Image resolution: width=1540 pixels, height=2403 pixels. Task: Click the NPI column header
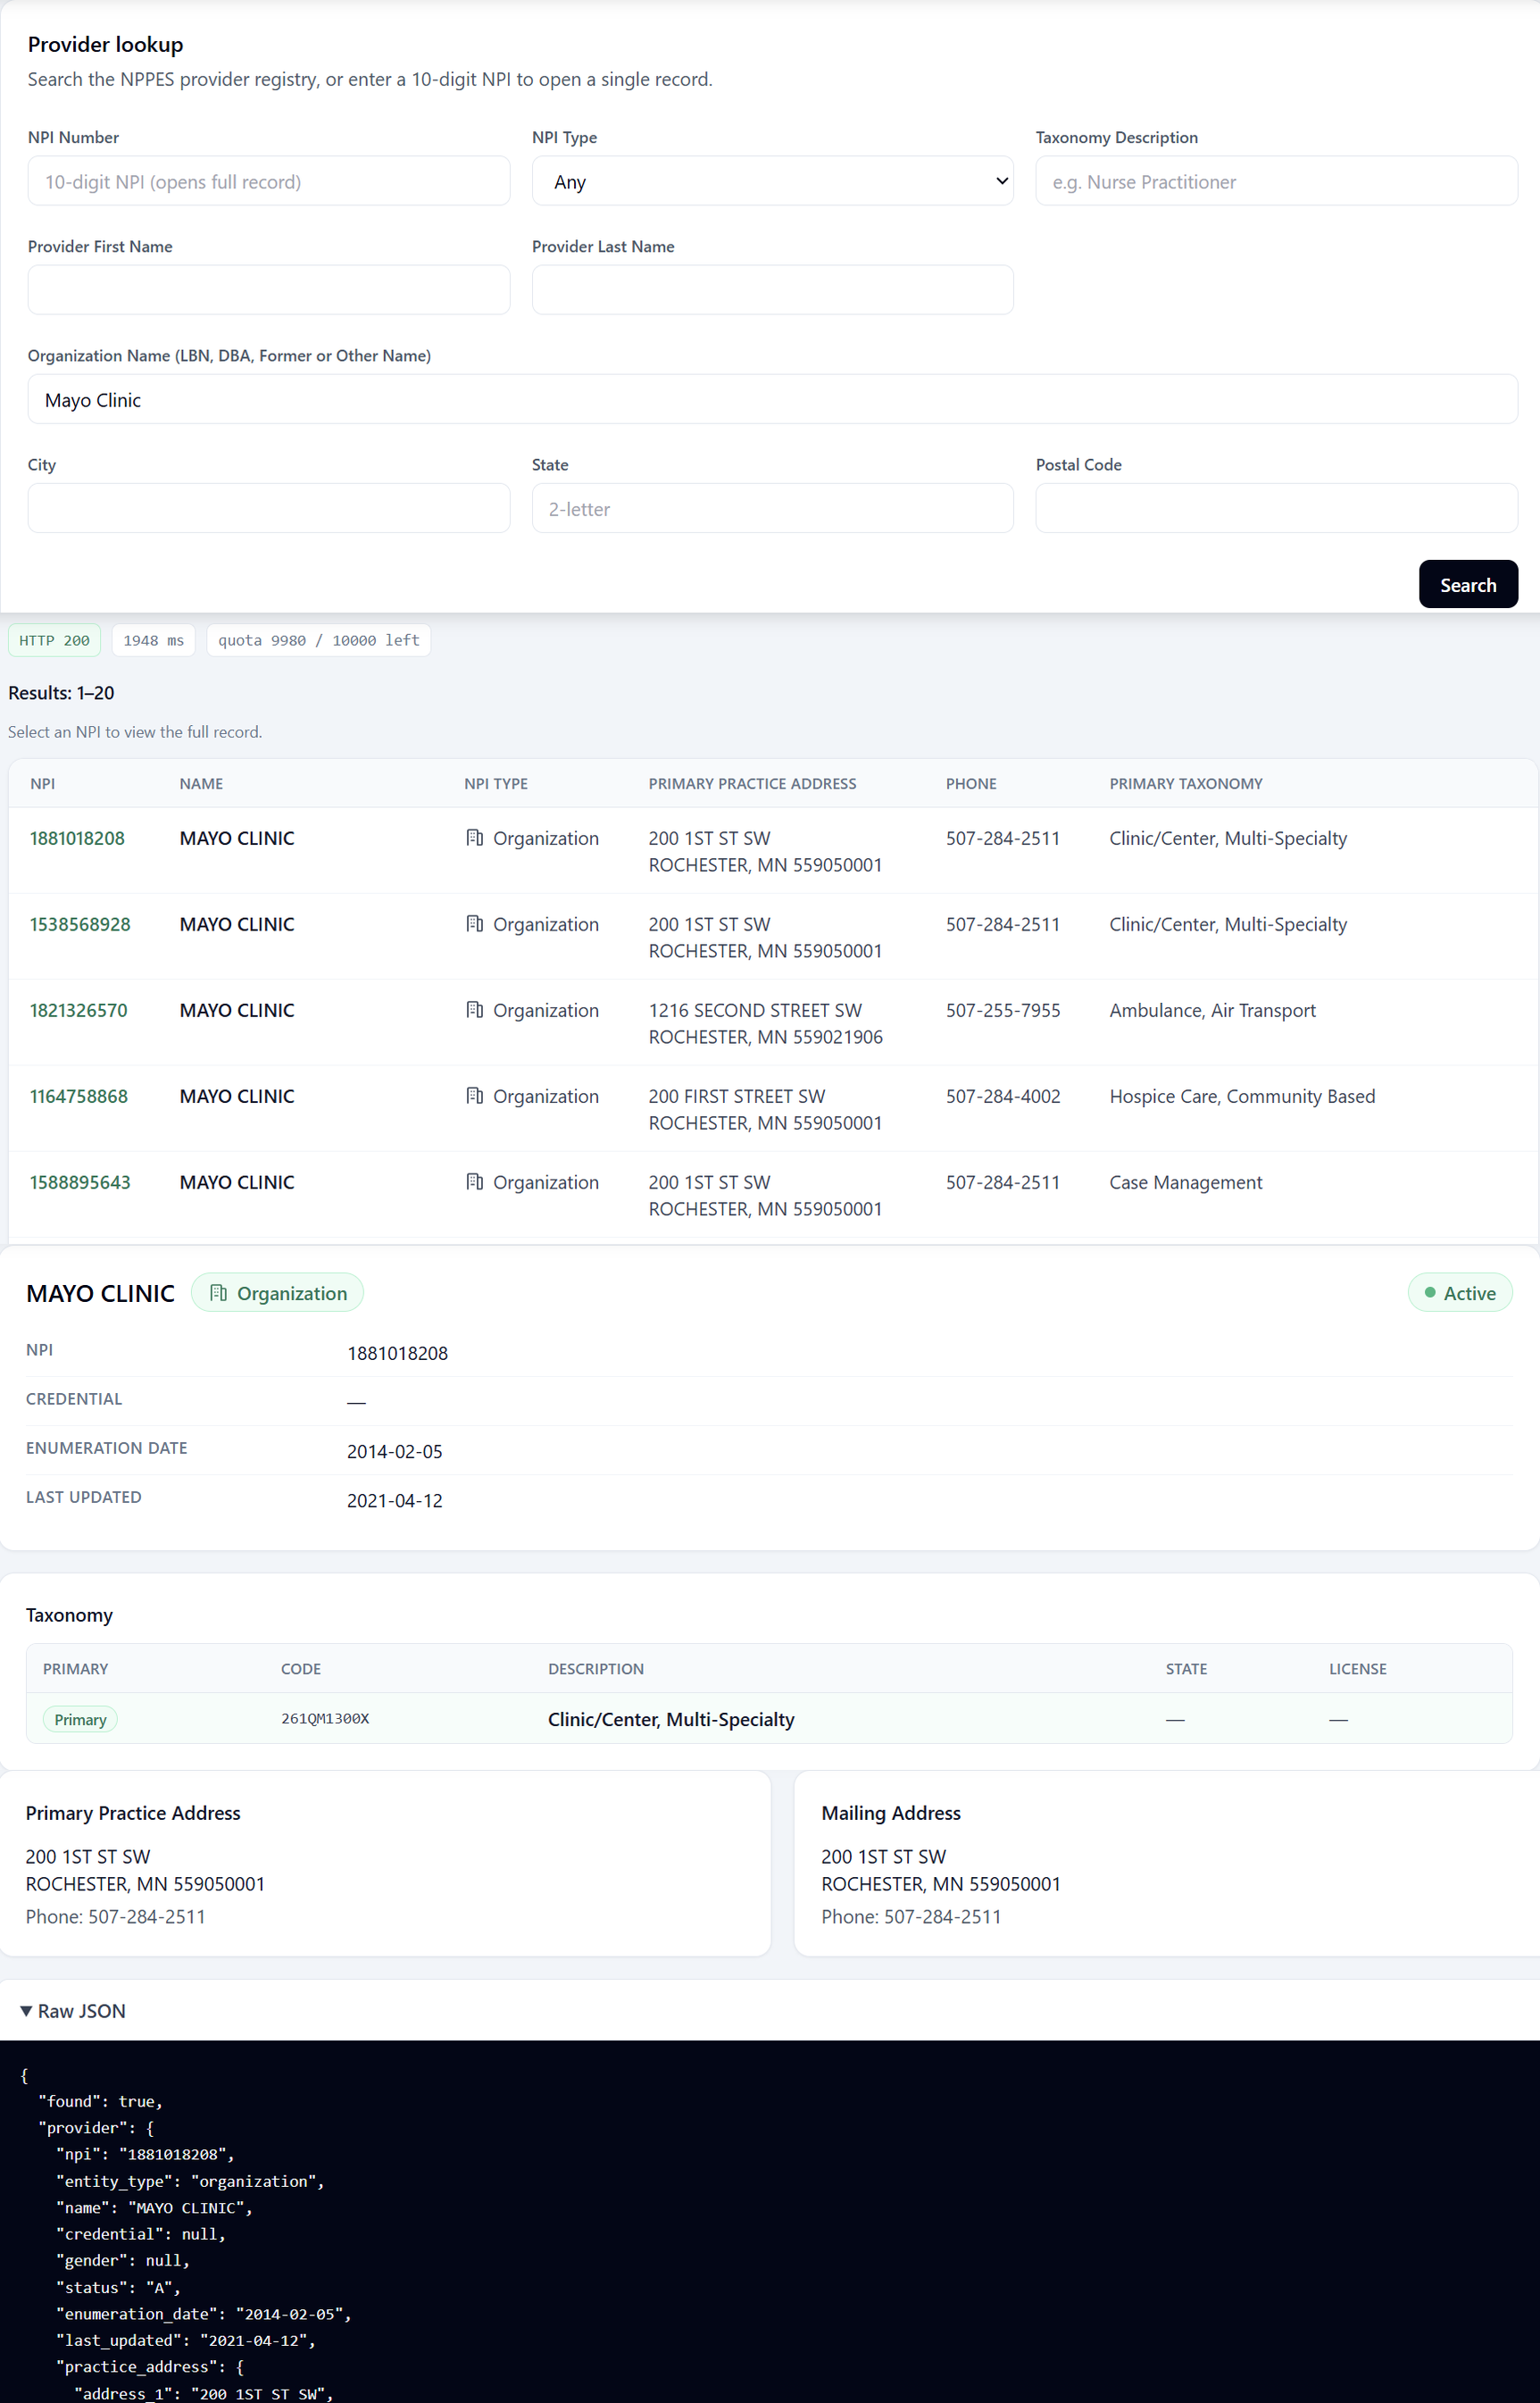43,784
